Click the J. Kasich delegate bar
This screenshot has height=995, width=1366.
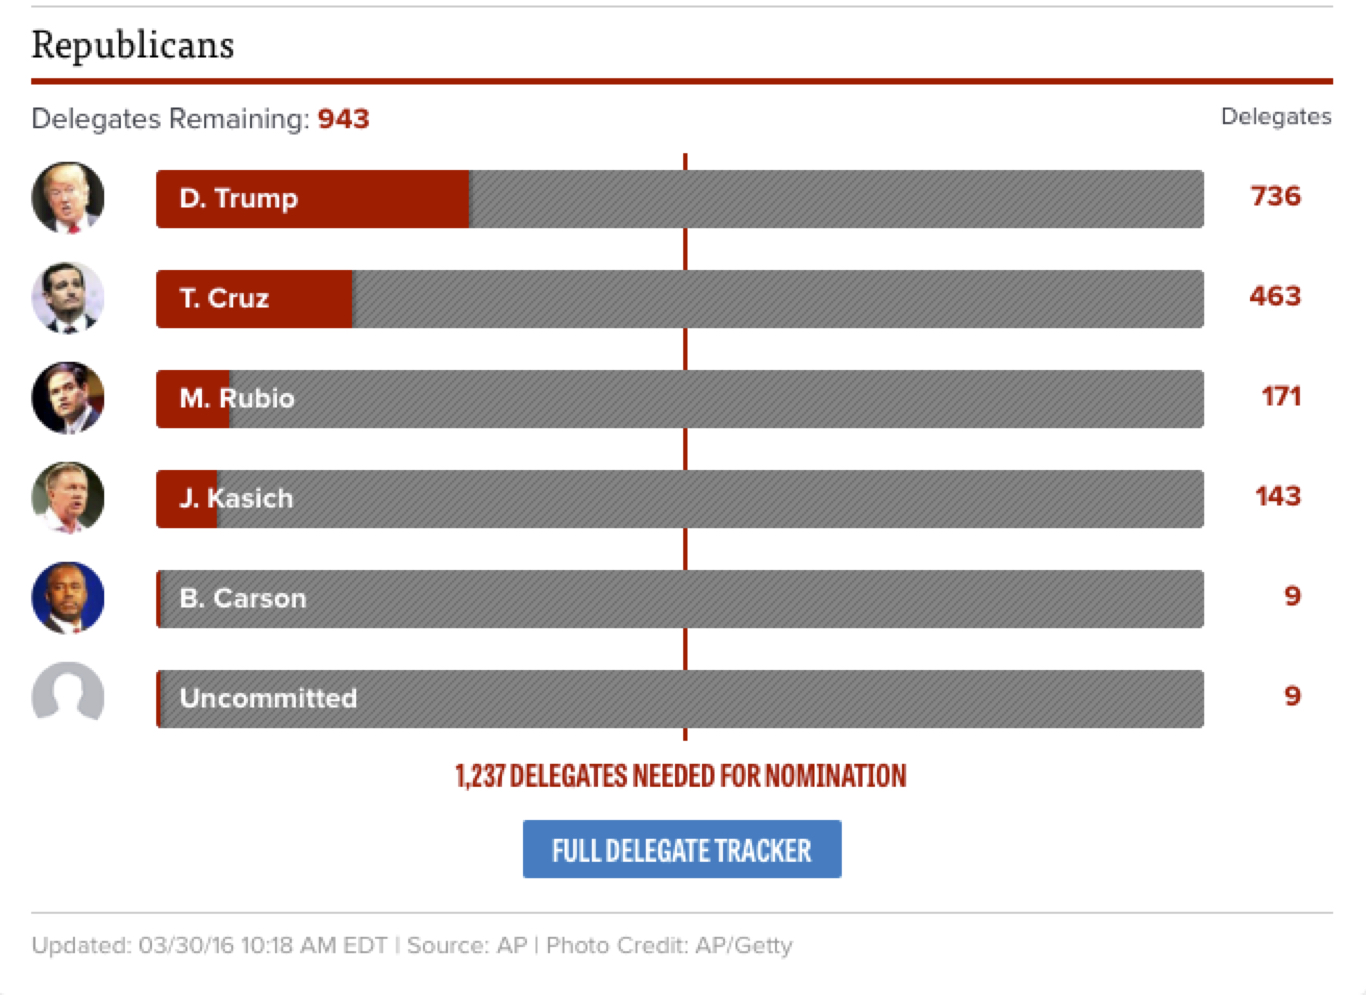click(679, 499)
